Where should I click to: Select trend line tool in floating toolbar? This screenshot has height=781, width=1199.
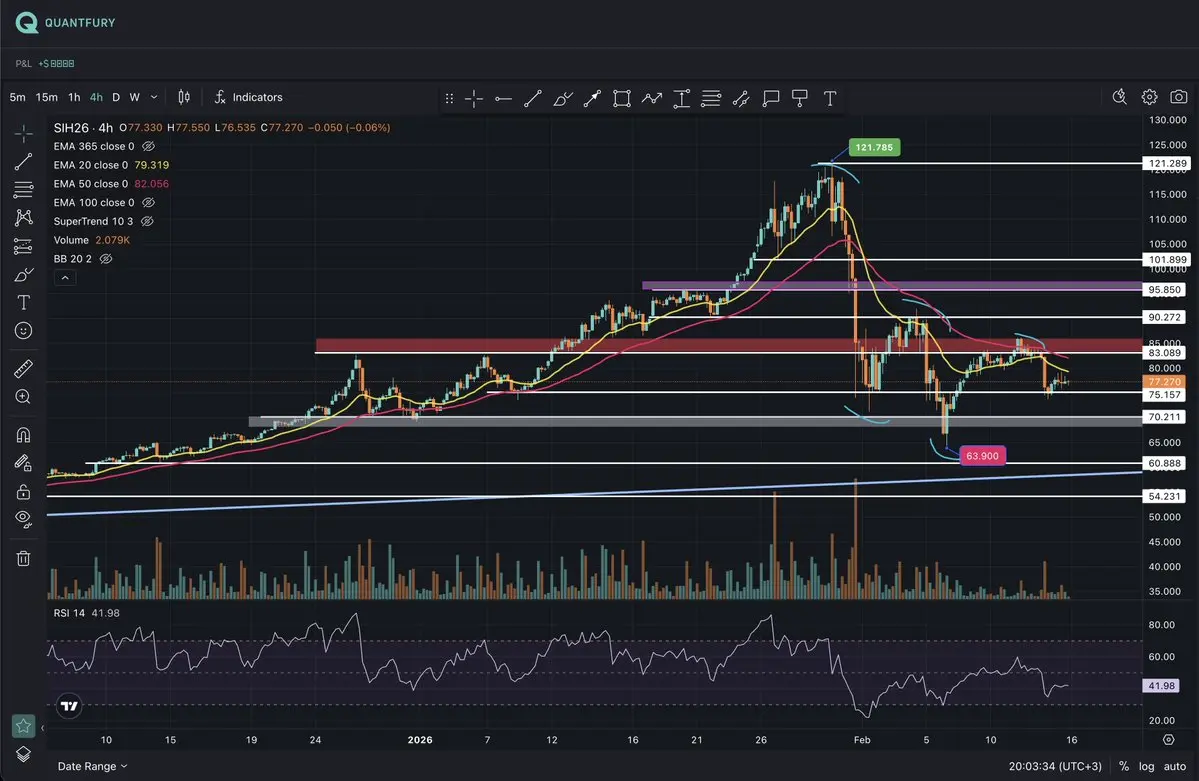[x=533, y=99]
